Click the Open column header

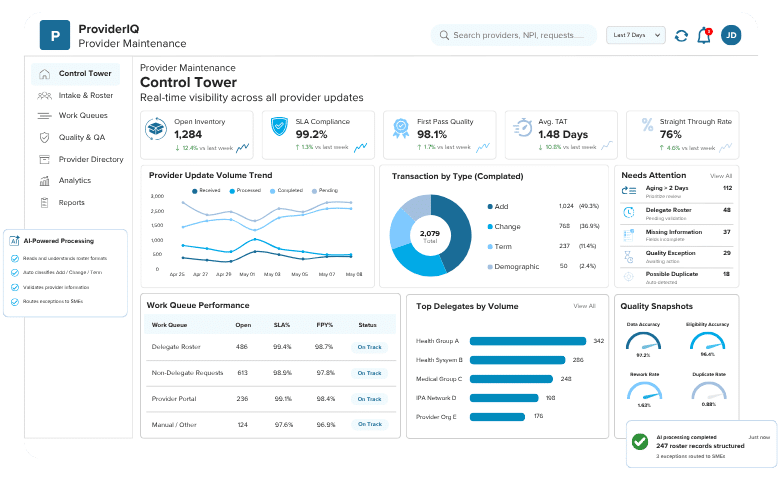(243, 325)
